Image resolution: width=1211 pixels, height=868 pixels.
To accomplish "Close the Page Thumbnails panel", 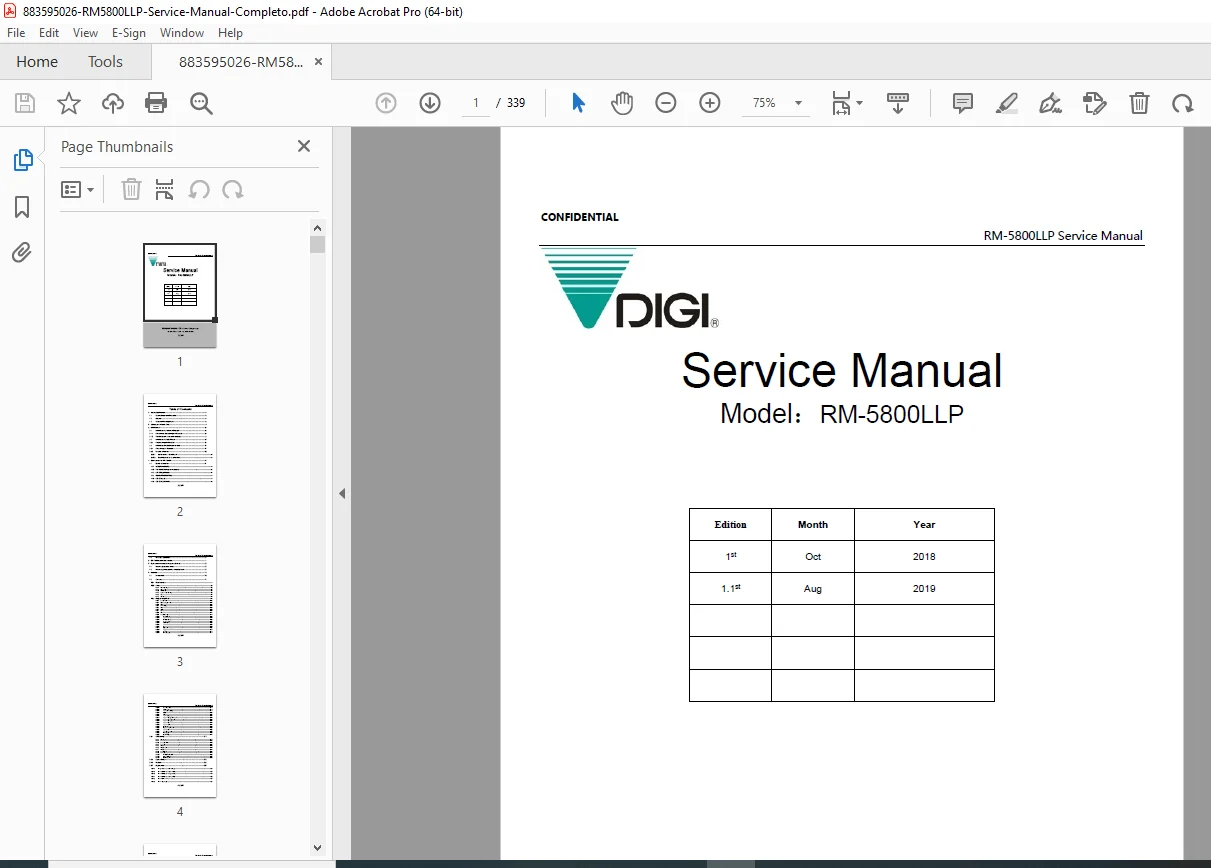I will pos(304,146).
